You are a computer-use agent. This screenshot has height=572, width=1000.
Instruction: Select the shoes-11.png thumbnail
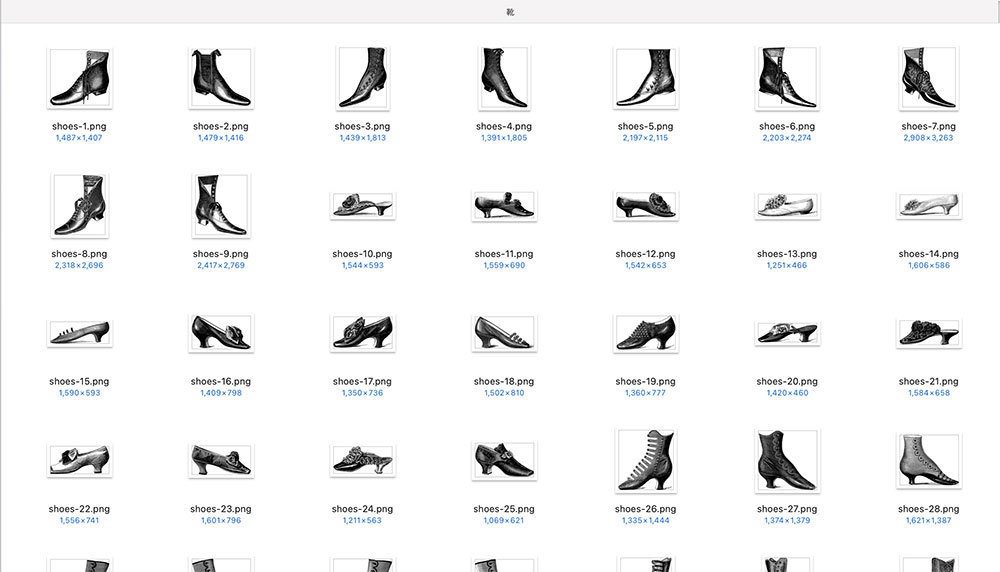(x=504, y=205)
